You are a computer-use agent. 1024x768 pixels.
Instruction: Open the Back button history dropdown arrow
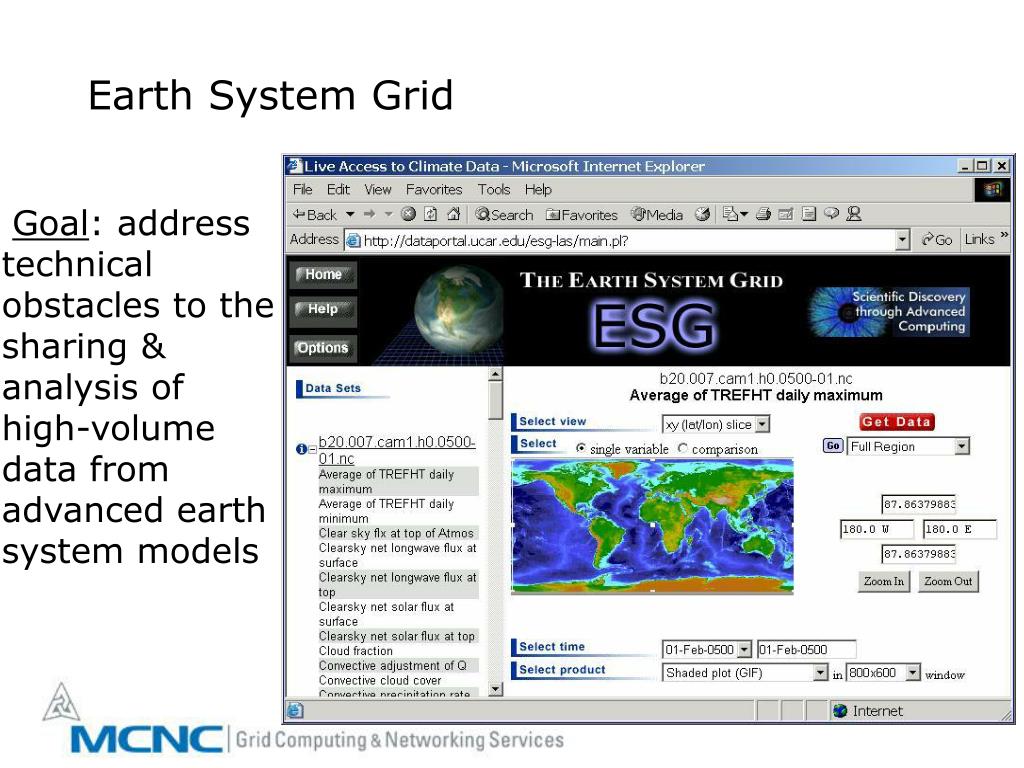pyautogui.click(x=350, y=214)
